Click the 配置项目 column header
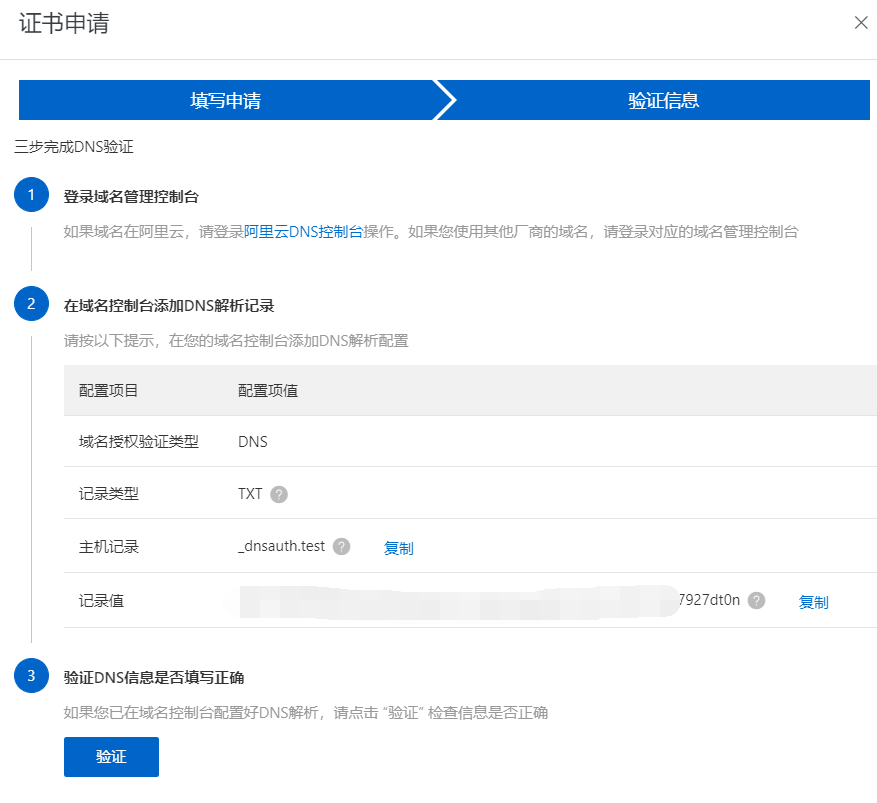 pos(108,390)
